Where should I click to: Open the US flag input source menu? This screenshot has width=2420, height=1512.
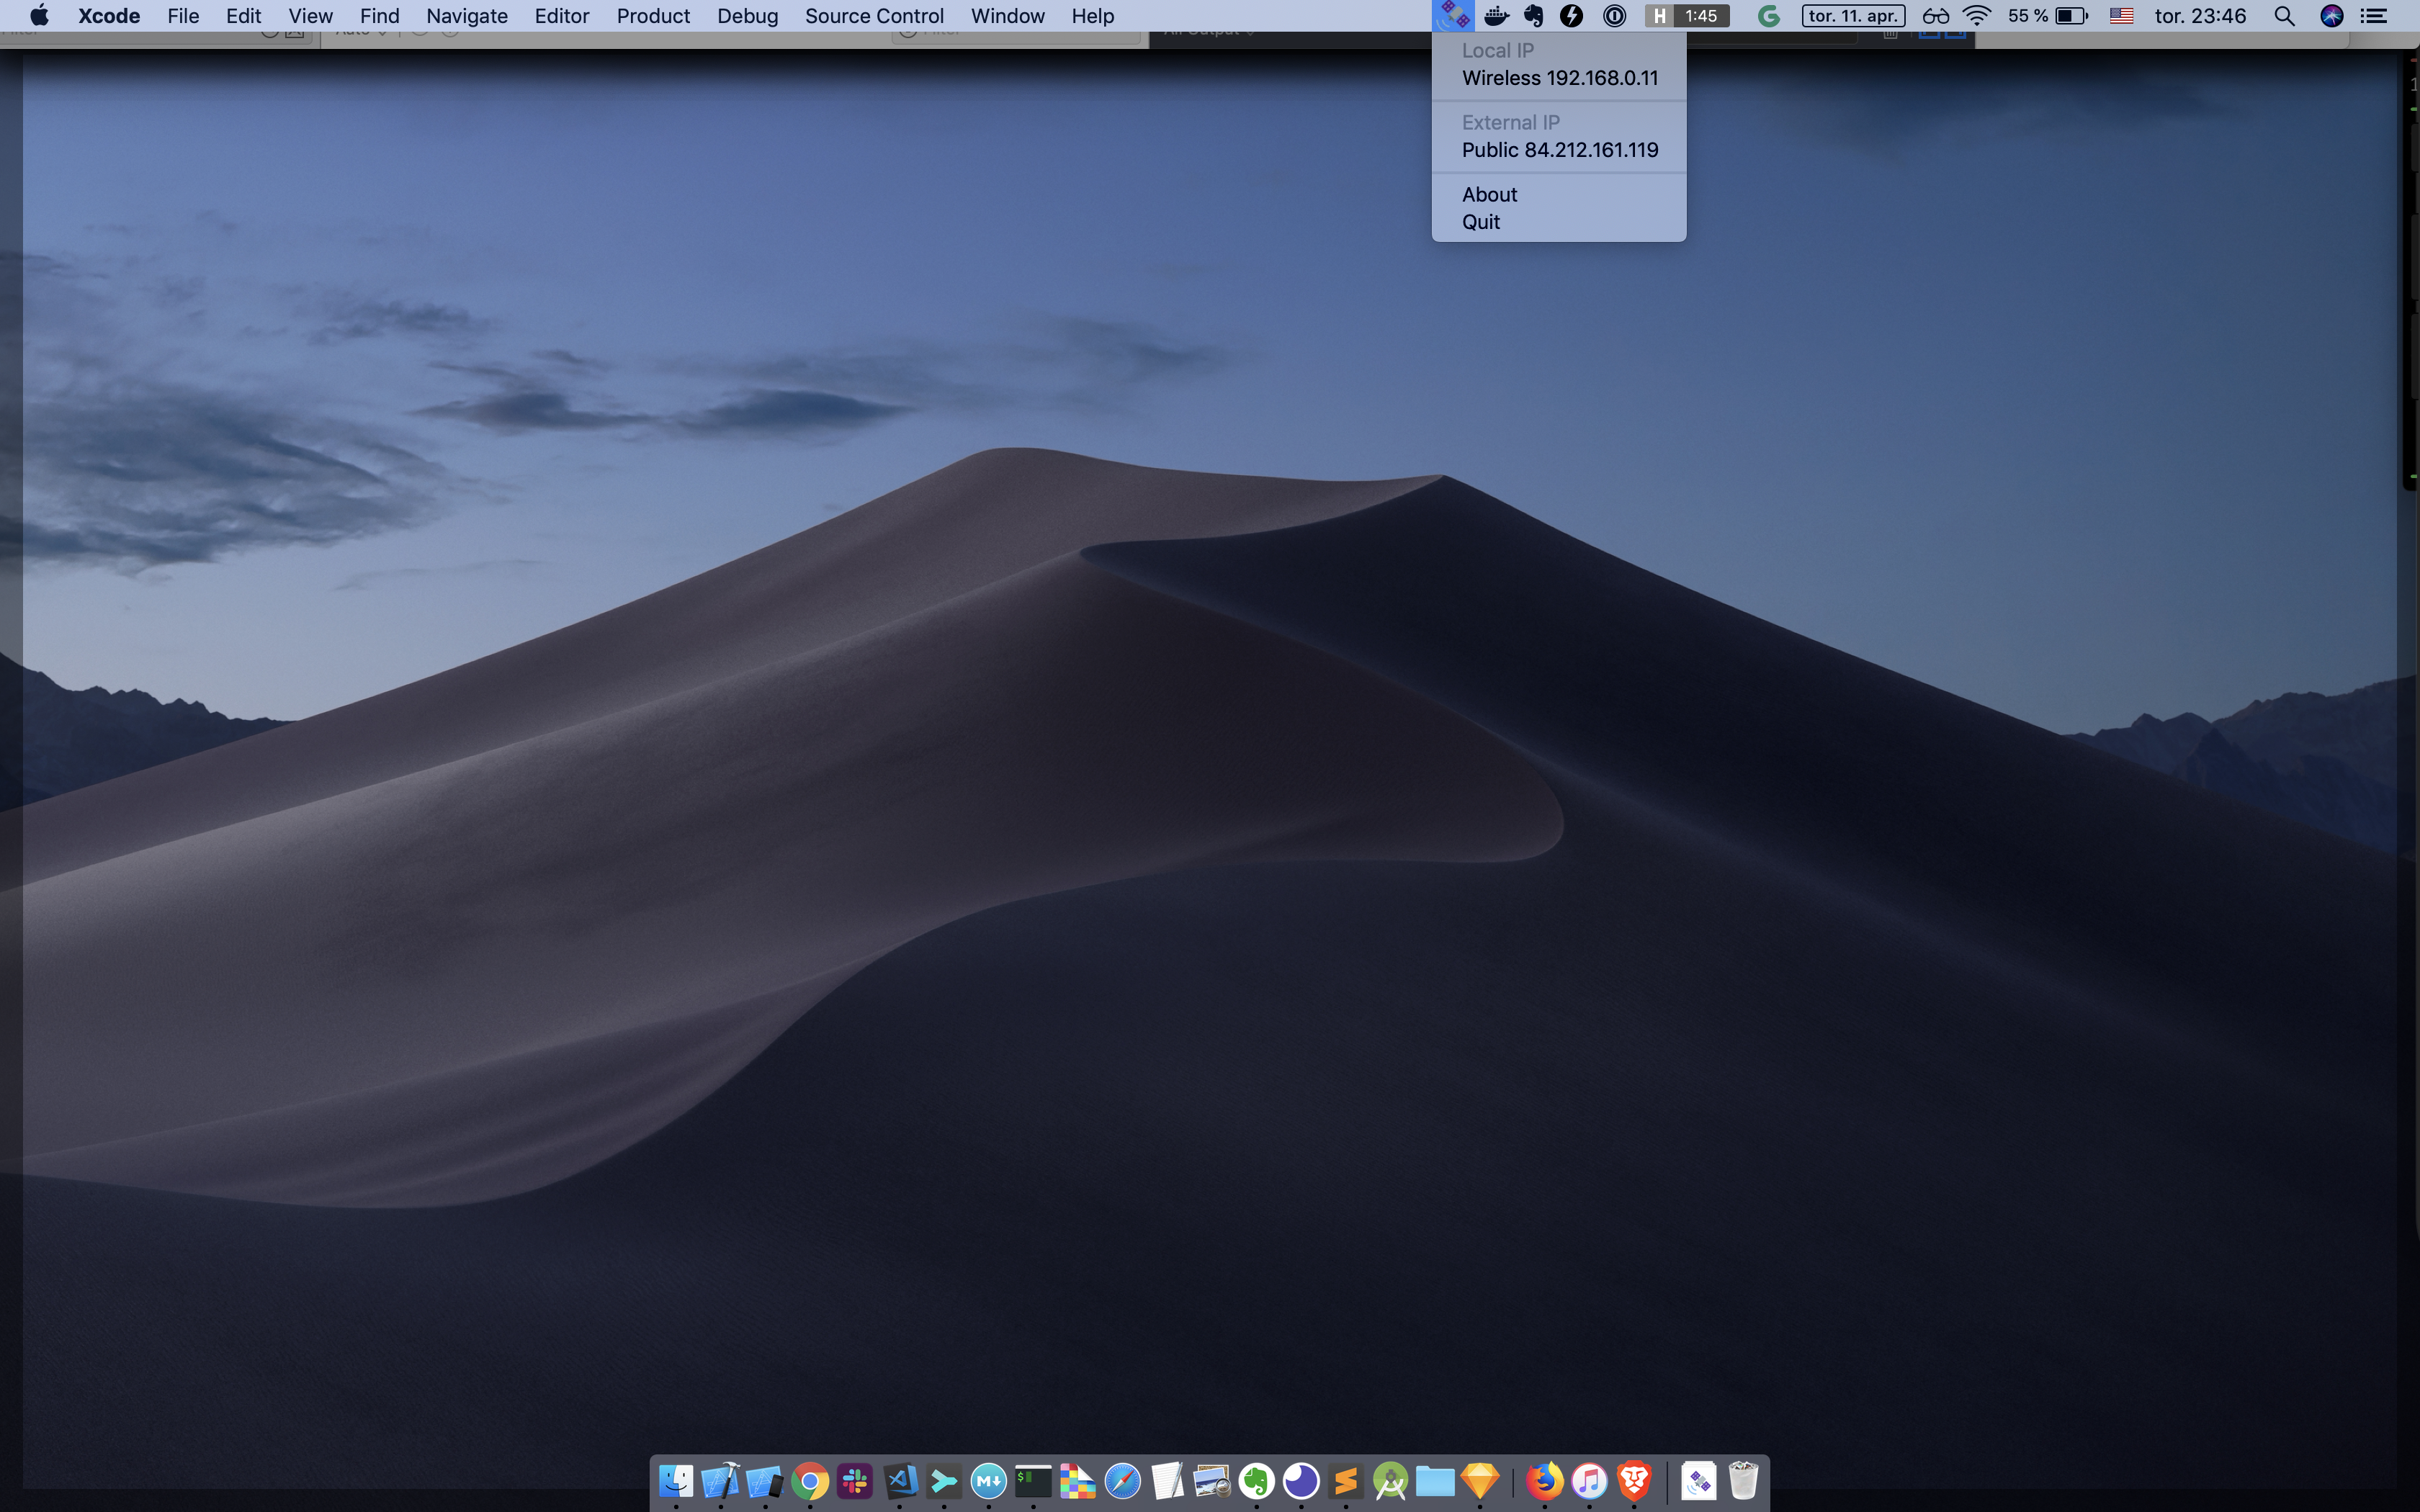(2121, 16)
